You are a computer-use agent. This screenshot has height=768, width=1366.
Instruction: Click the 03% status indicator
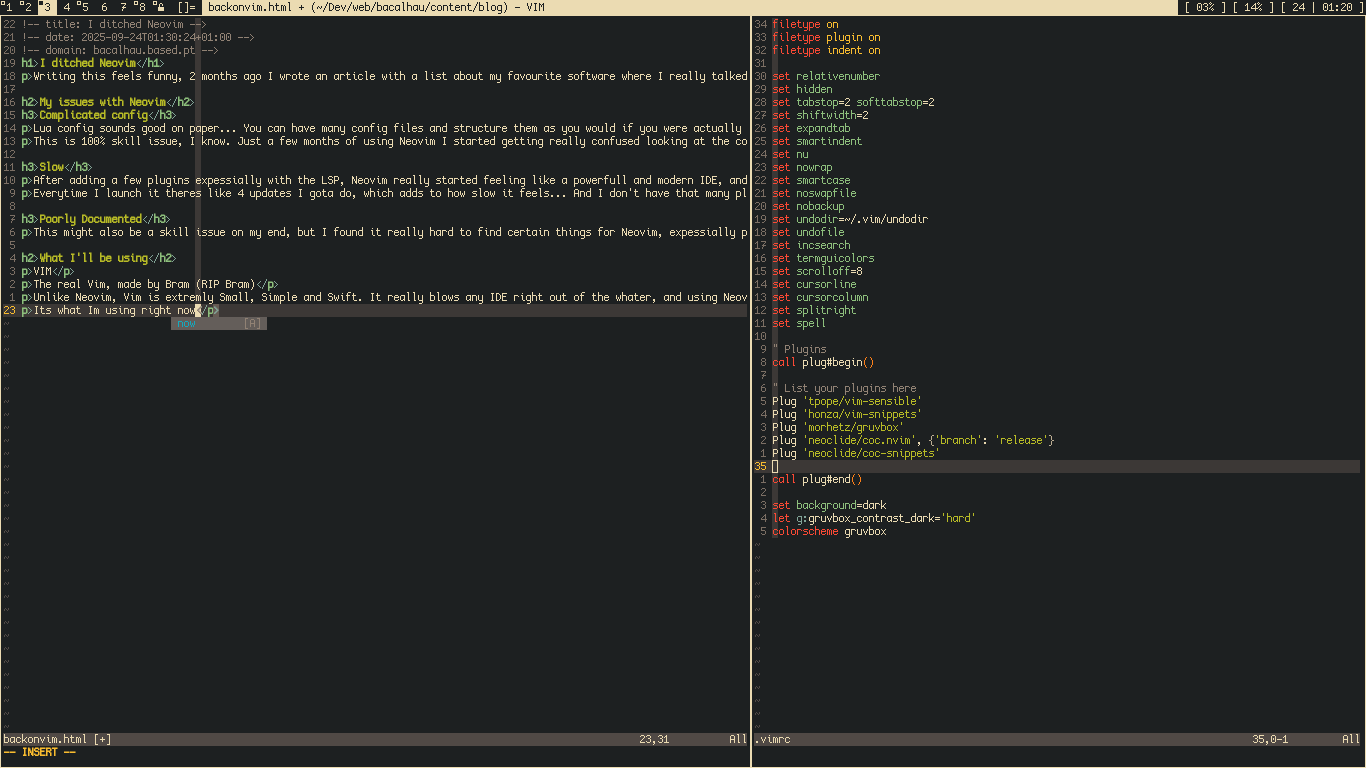click(x=1205, y=7)
